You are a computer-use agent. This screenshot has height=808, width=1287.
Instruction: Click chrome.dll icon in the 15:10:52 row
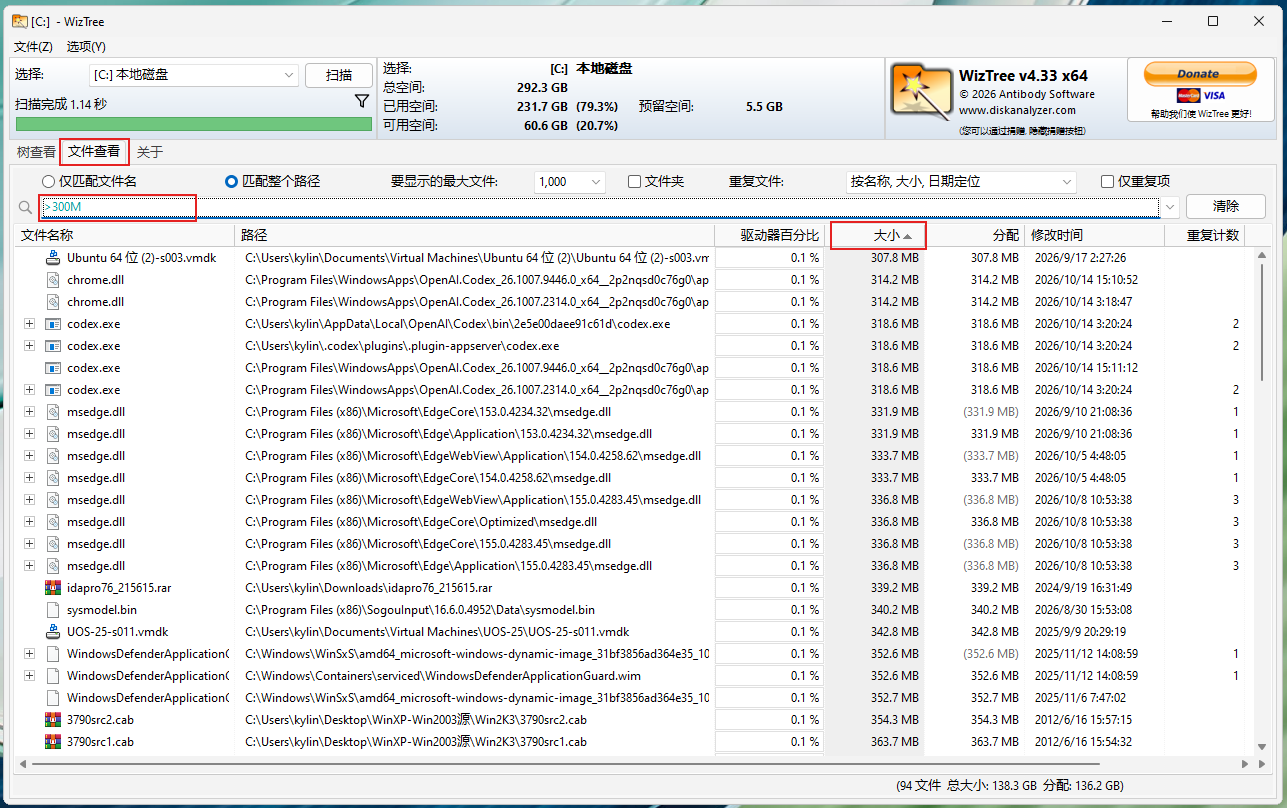53,279
